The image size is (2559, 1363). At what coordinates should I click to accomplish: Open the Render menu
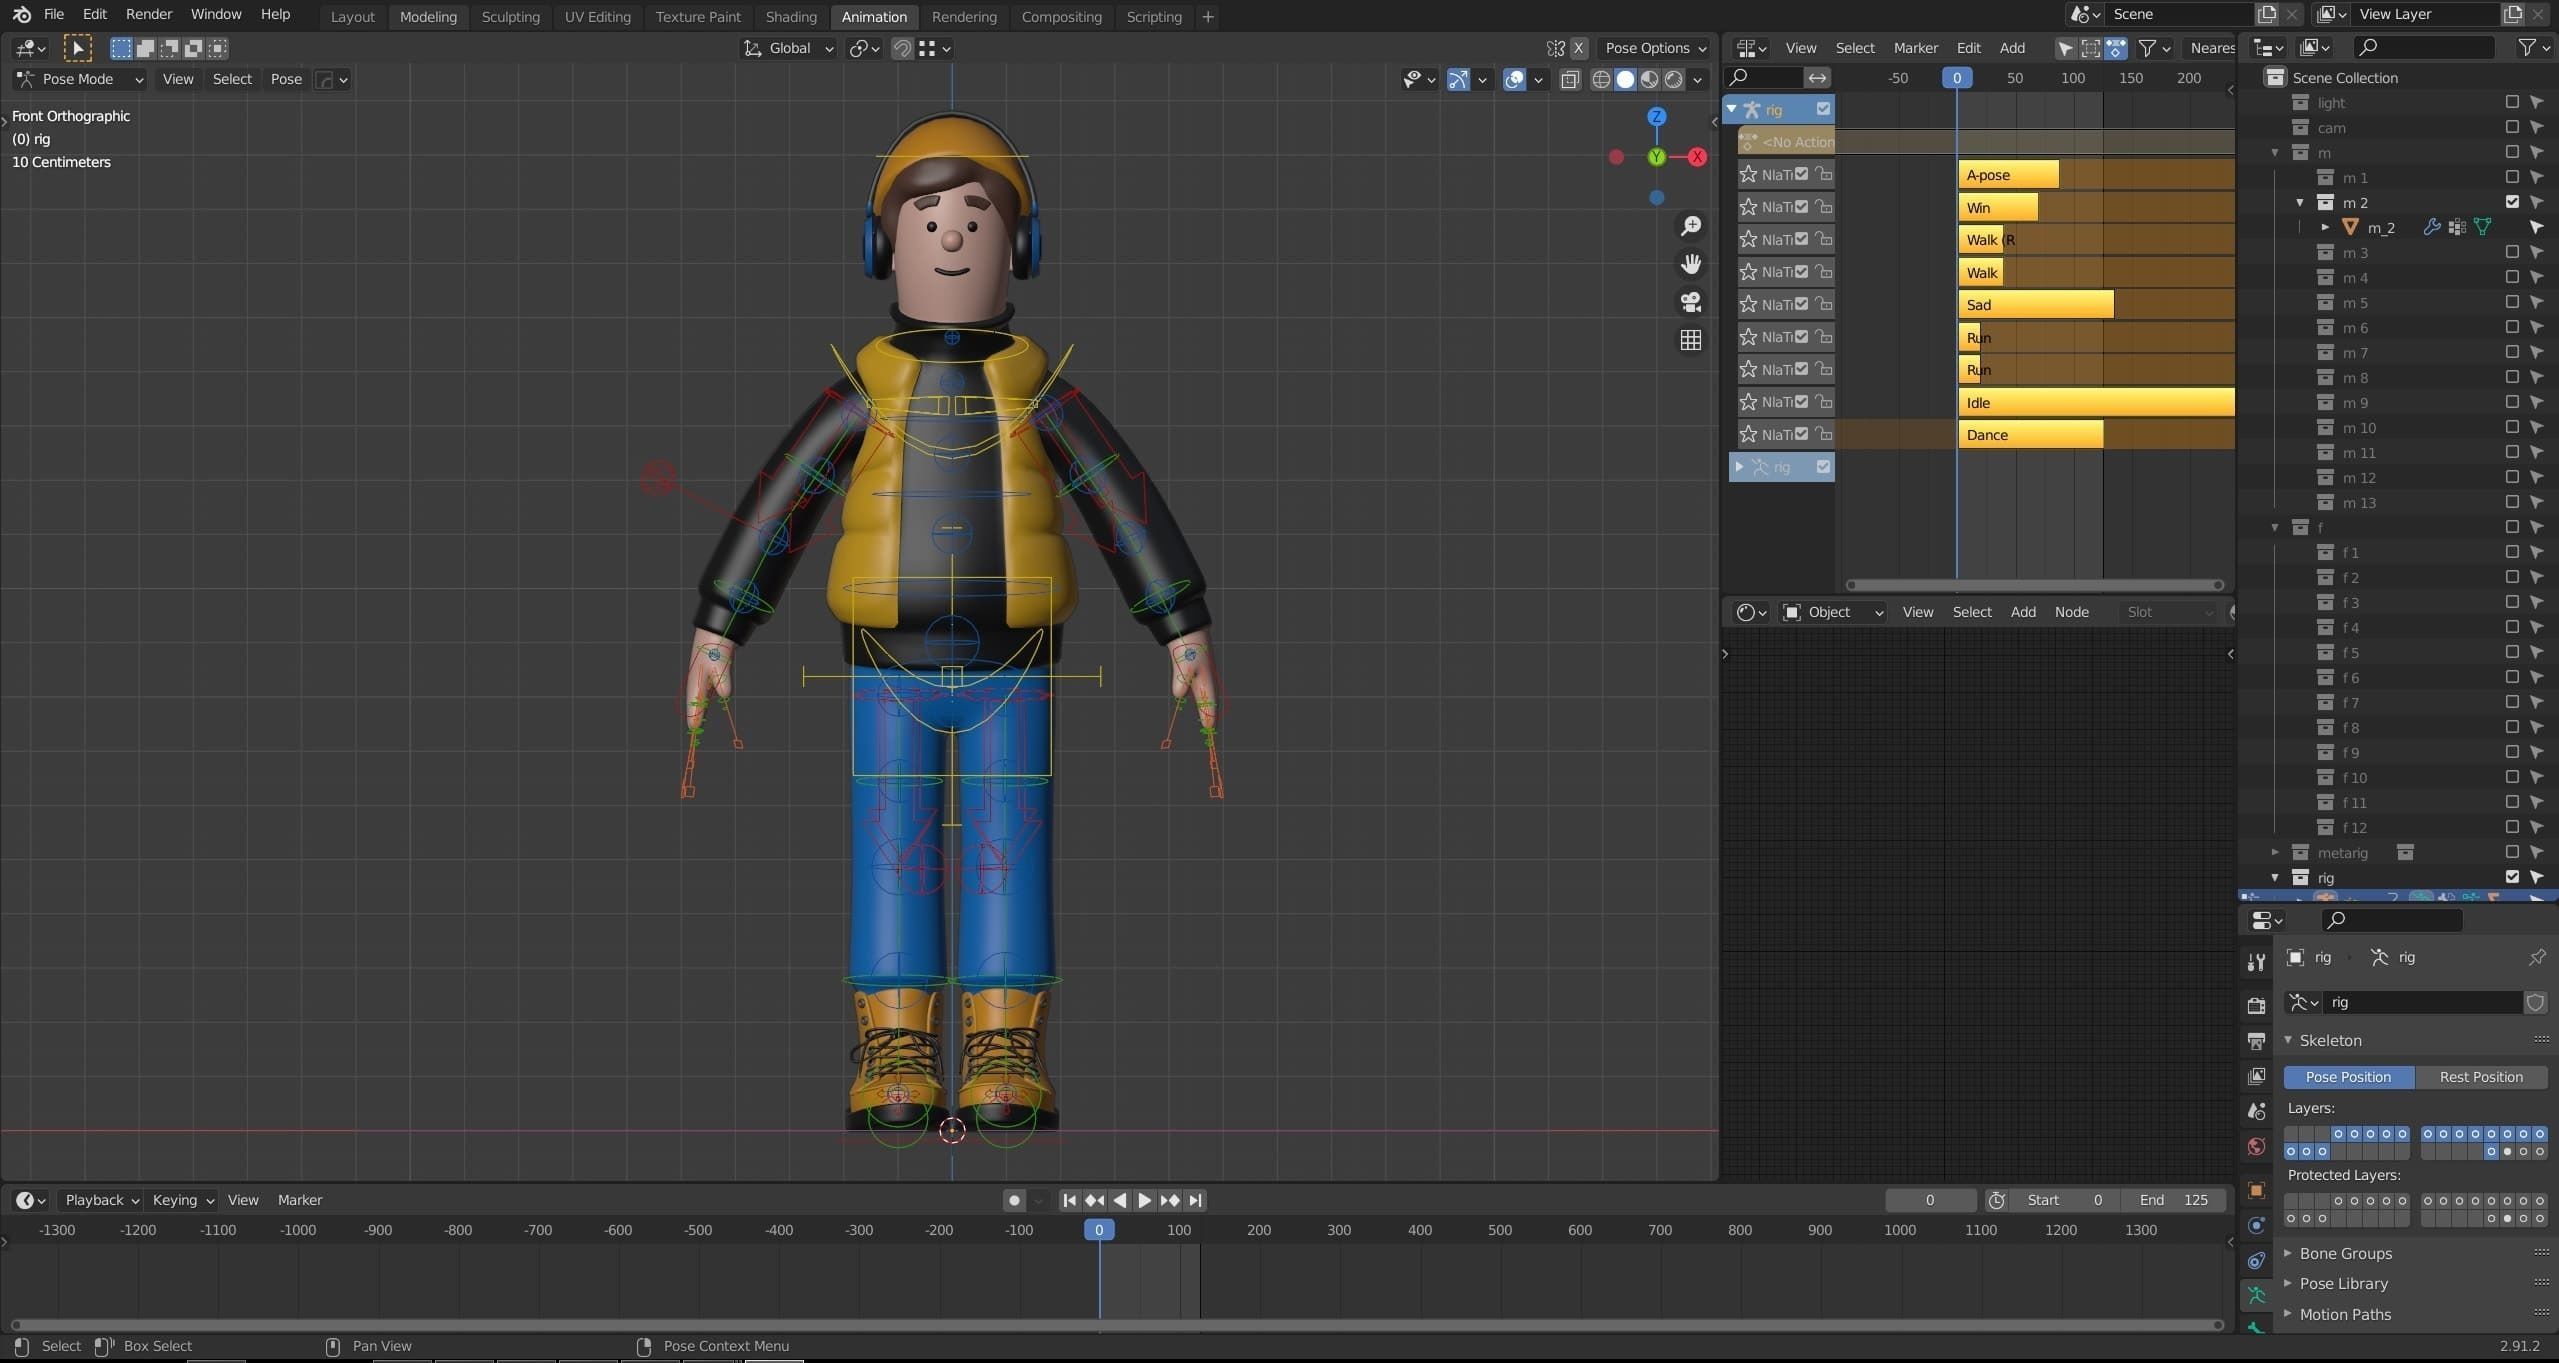pos(149,15)
